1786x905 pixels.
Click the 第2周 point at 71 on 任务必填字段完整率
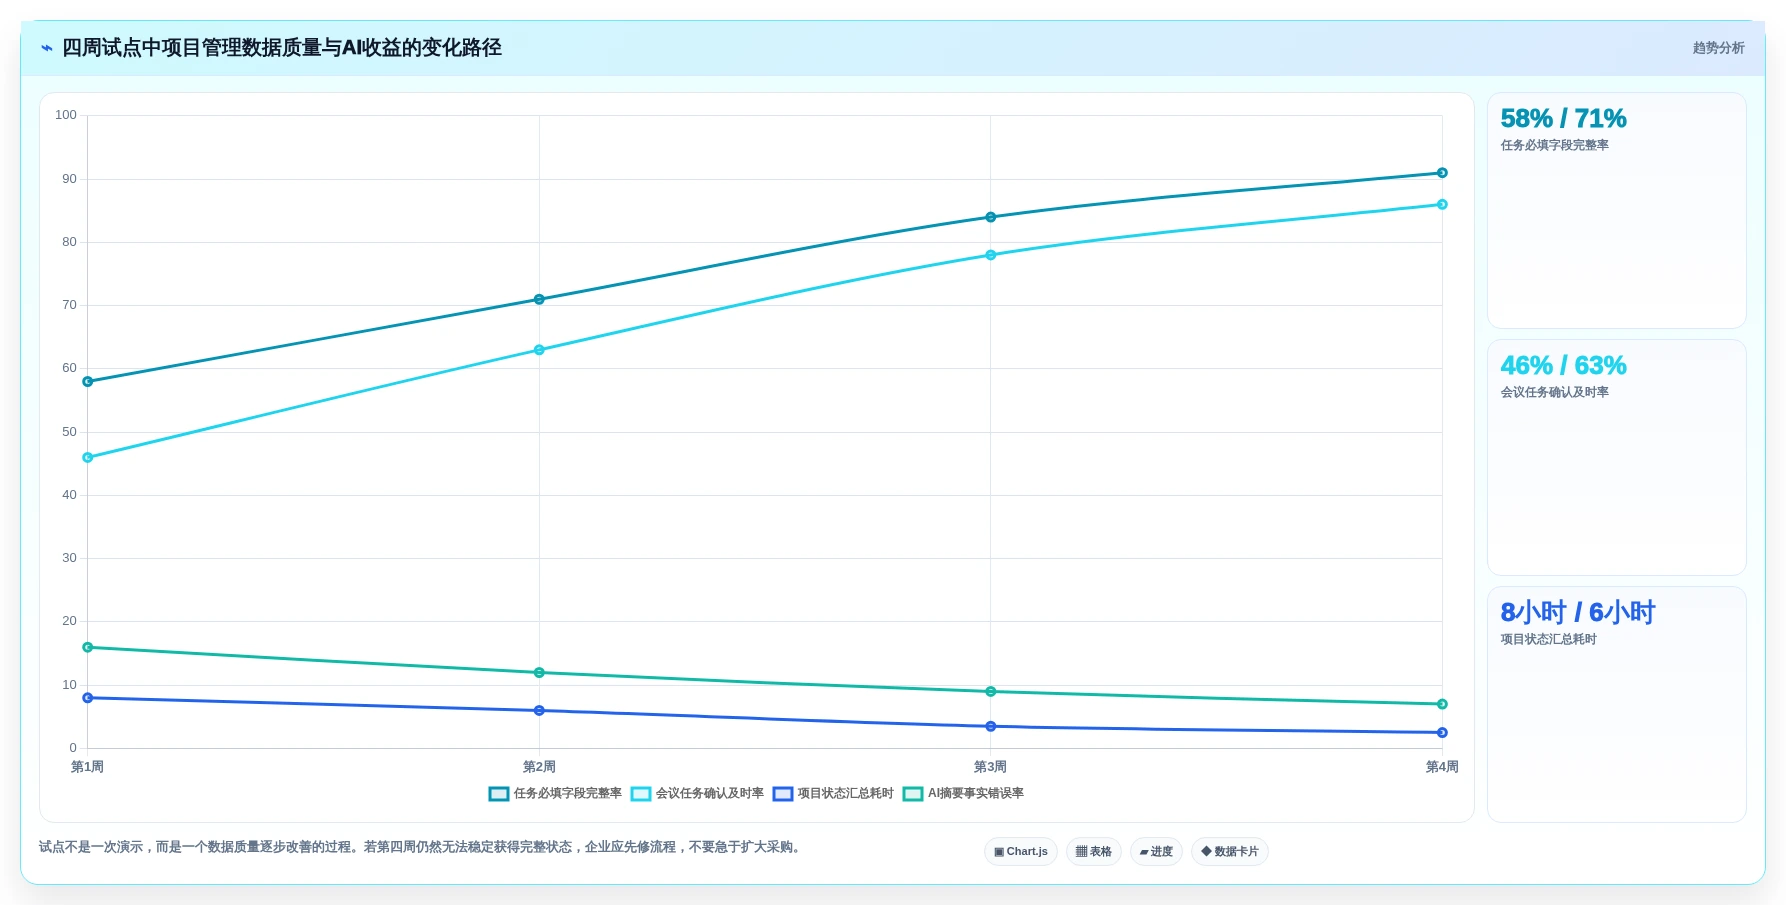click(539, 300)
